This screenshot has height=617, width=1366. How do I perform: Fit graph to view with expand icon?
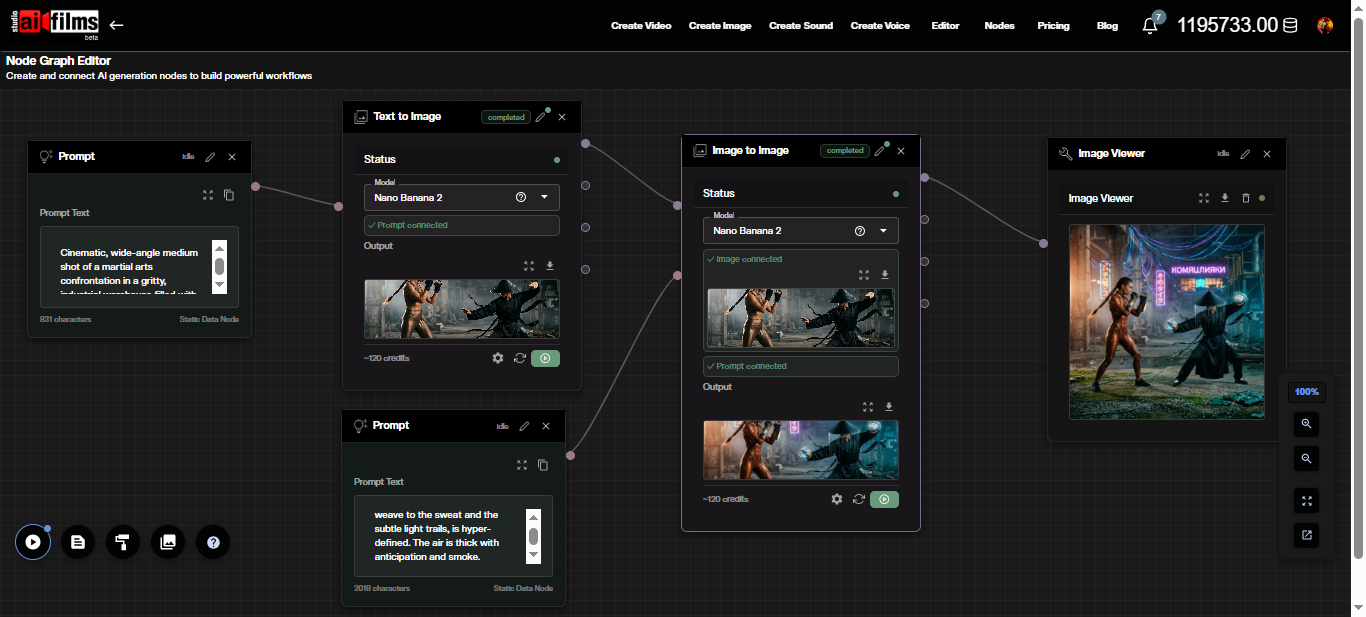1306,501
